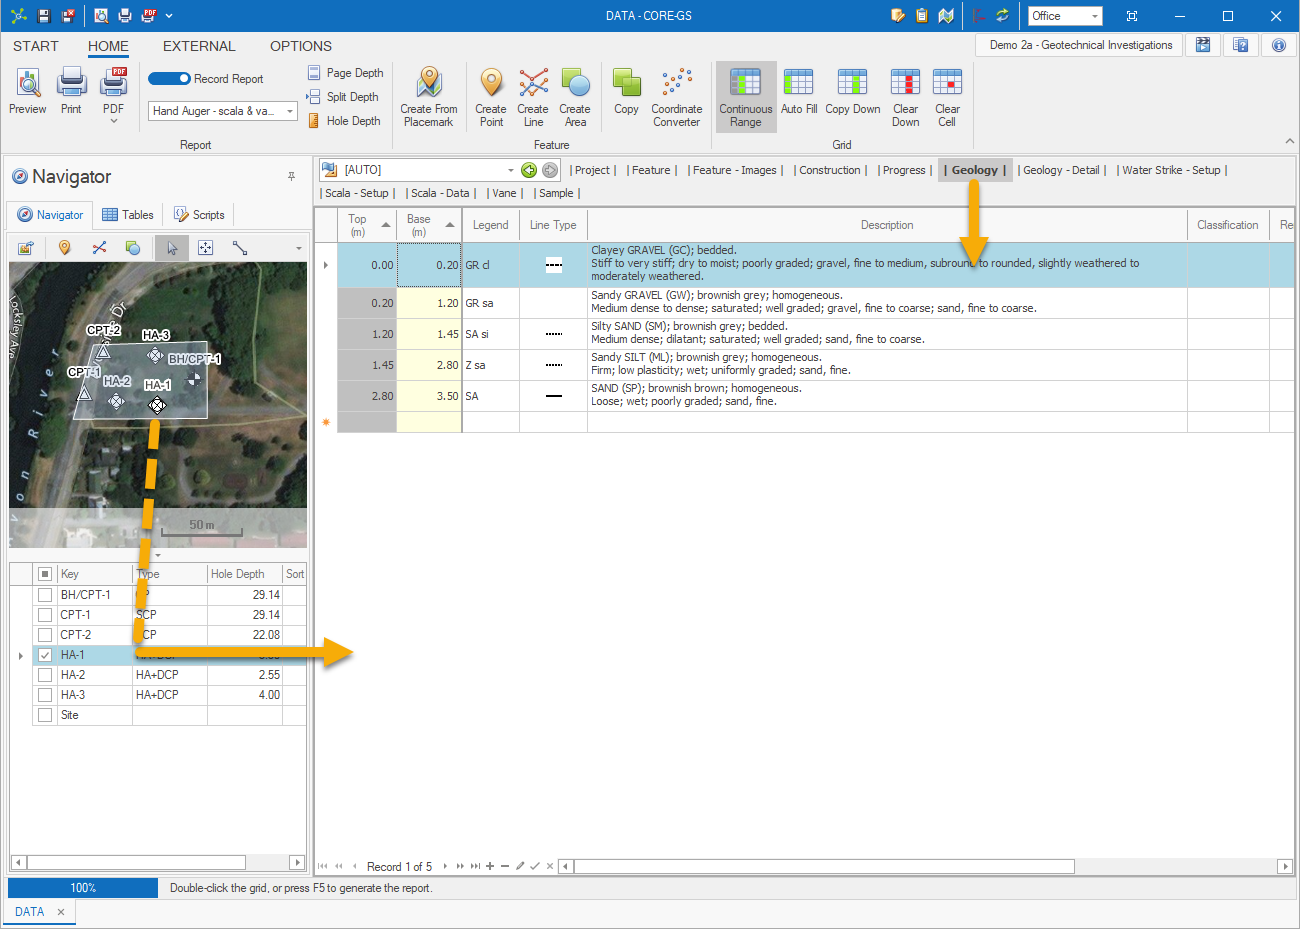1300x929 pixels.
Task: Click the map icon in title bar
Action: (x=946, y=16)
